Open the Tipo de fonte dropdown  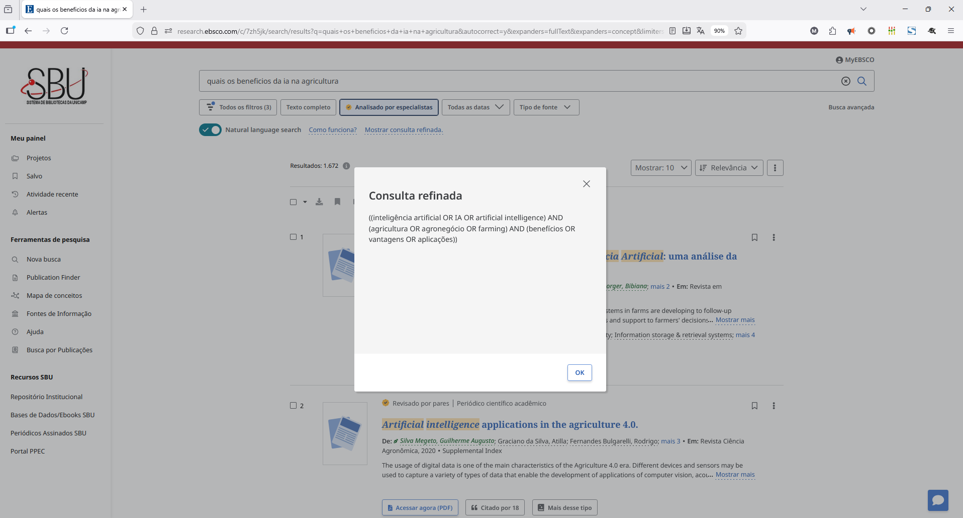[x=545, y=107]
